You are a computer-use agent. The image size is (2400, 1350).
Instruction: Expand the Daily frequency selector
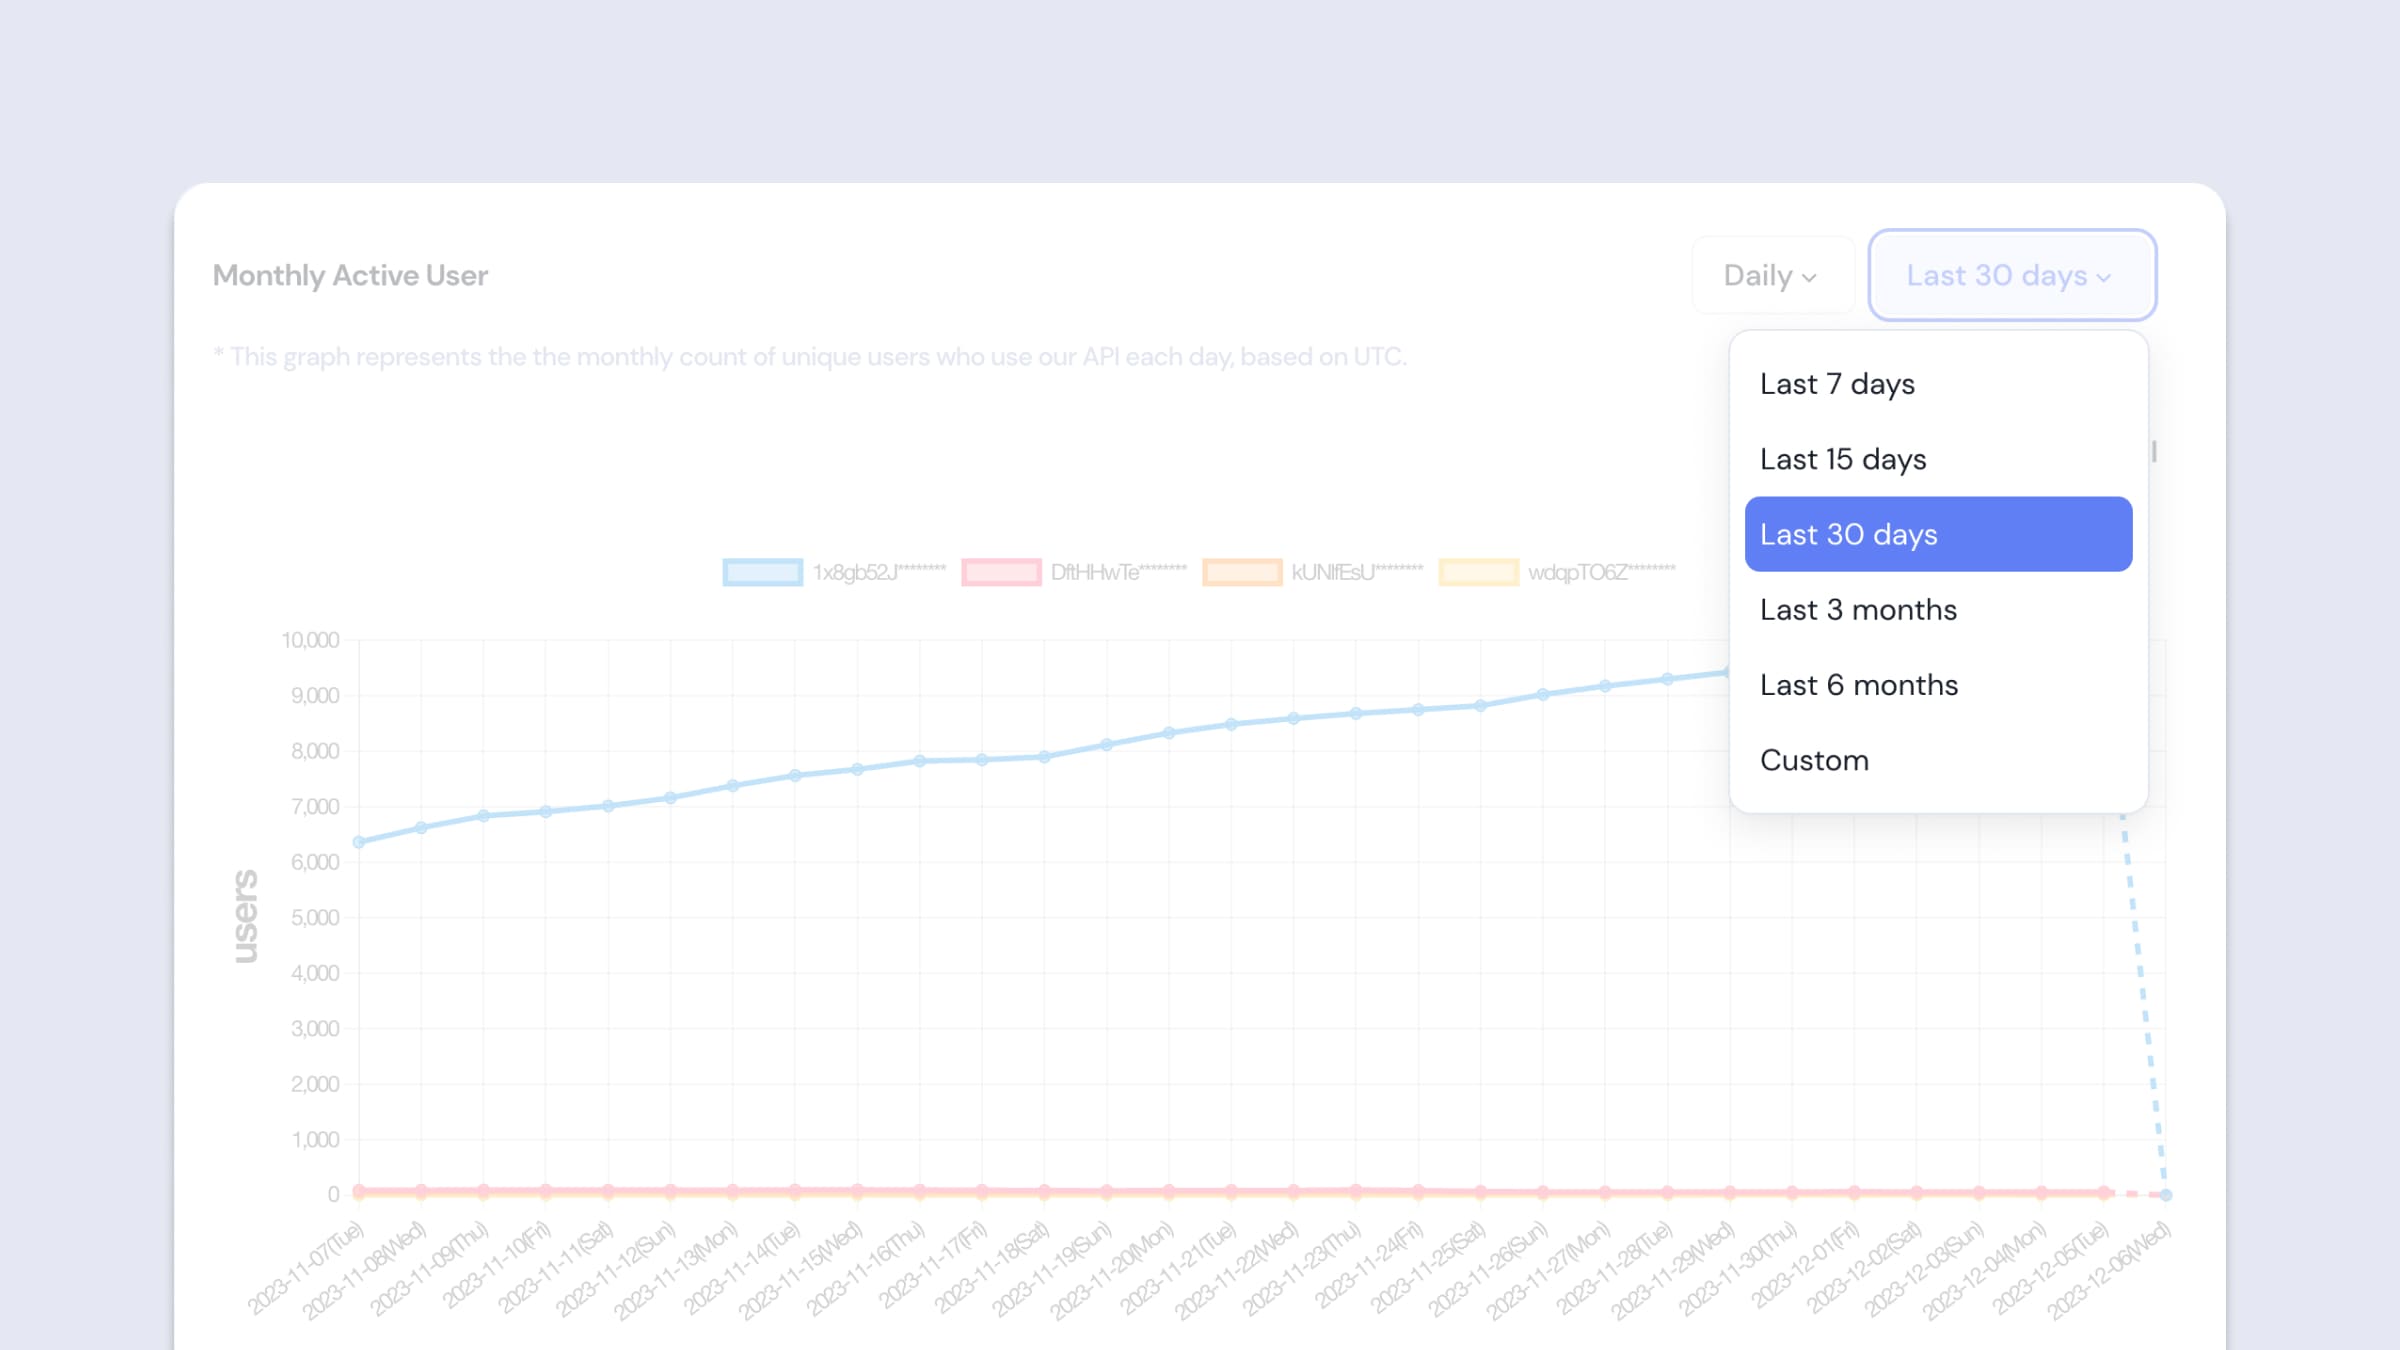click(1772, 275)
